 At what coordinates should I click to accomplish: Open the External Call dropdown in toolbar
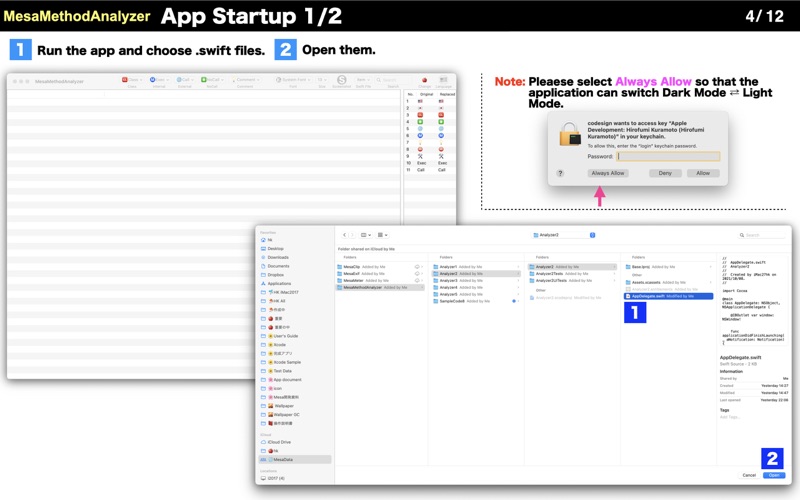185,80
